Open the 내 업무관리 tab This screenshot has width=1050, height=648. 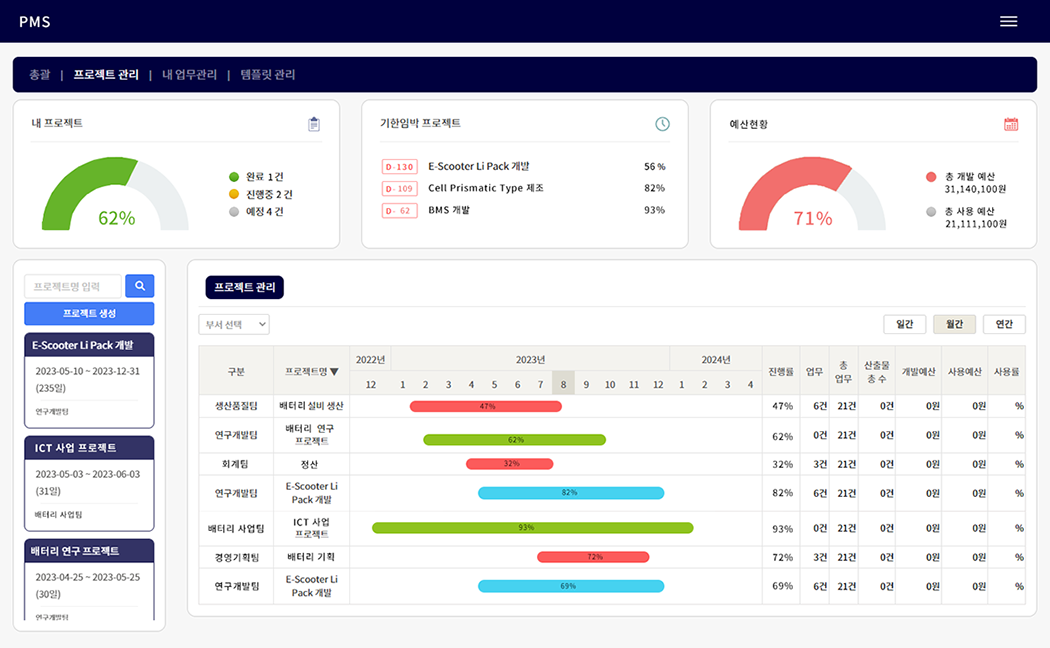(x=189, y=75)
